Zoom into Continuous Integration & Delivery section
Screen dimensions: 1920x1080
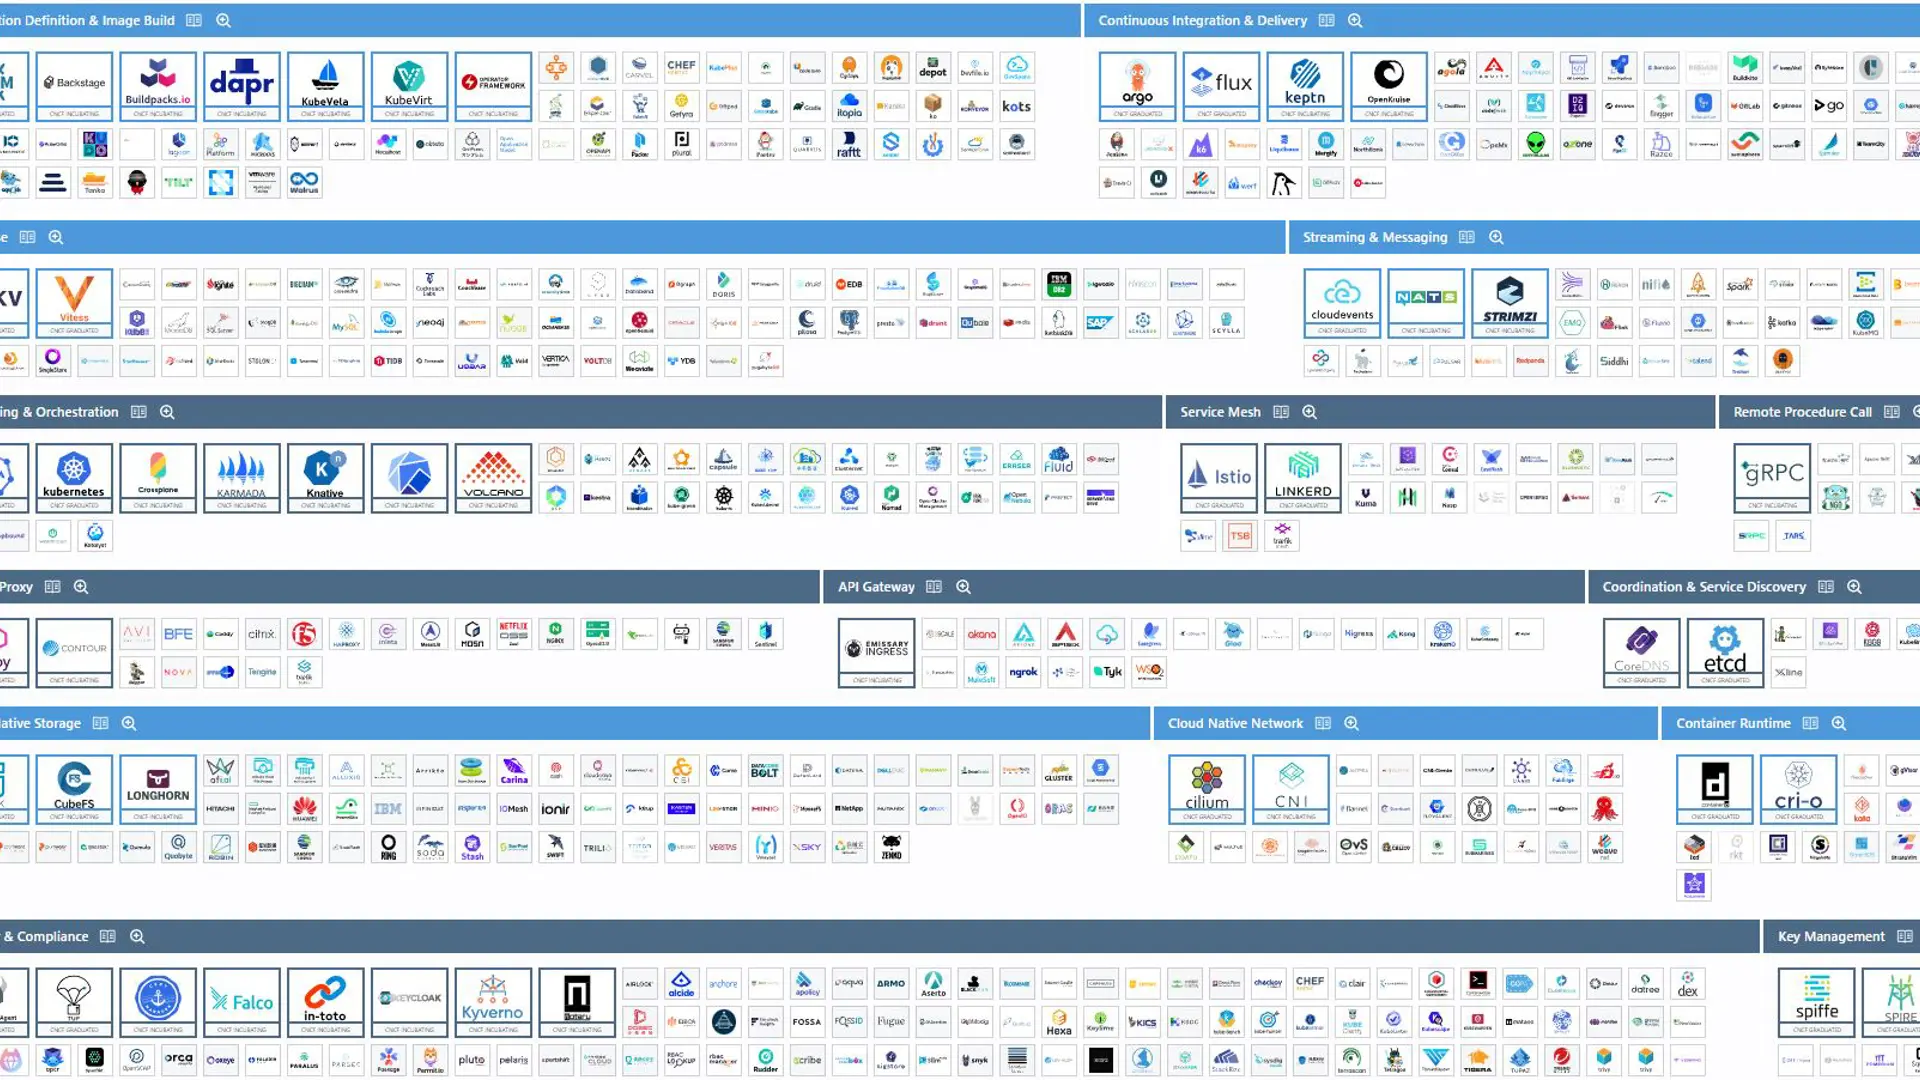point(1355,20)
